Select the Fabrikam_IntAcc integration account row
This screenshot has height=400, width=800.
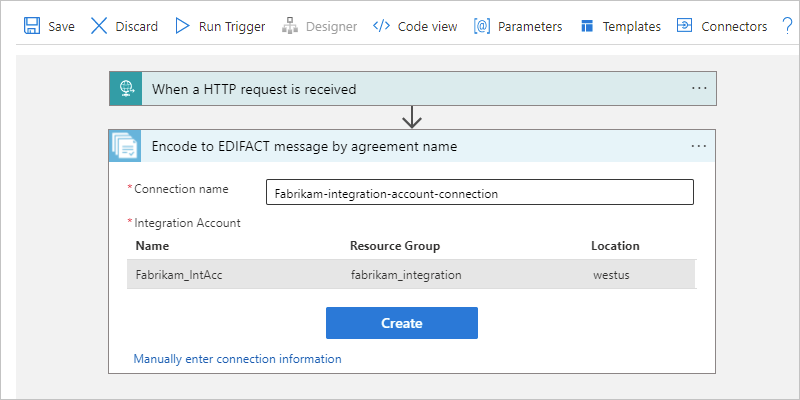pos(411,273)
